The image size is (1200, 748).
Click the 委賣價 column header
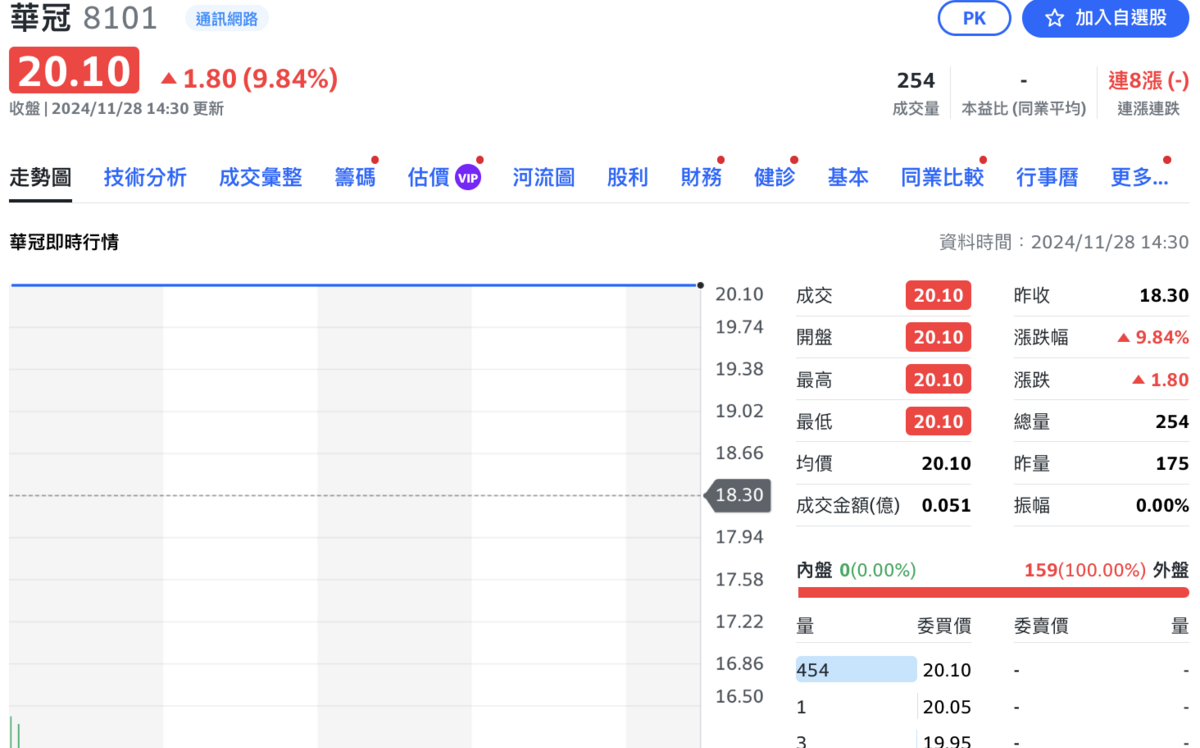pyautogui.click(x=1041, y=626)
